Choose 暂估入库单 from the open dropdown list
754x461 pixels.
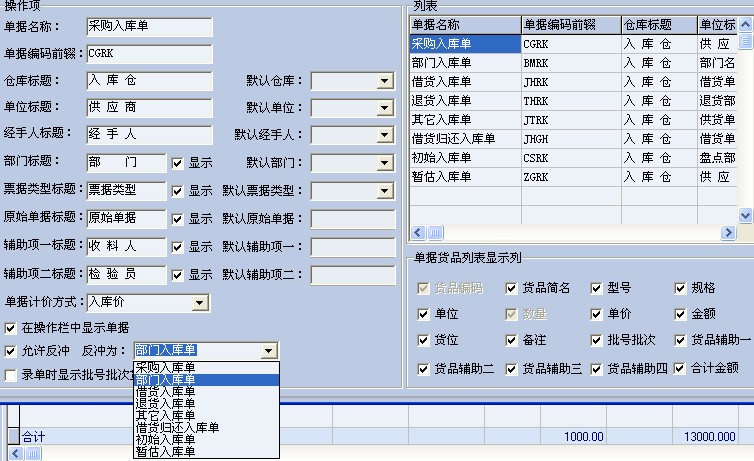point(166,451)
